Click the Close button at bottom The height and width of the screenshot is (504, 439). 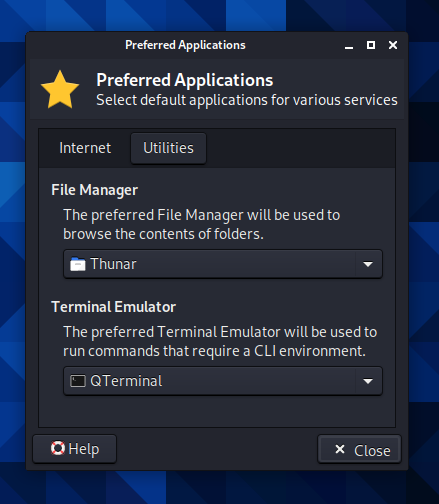(359, 449)
